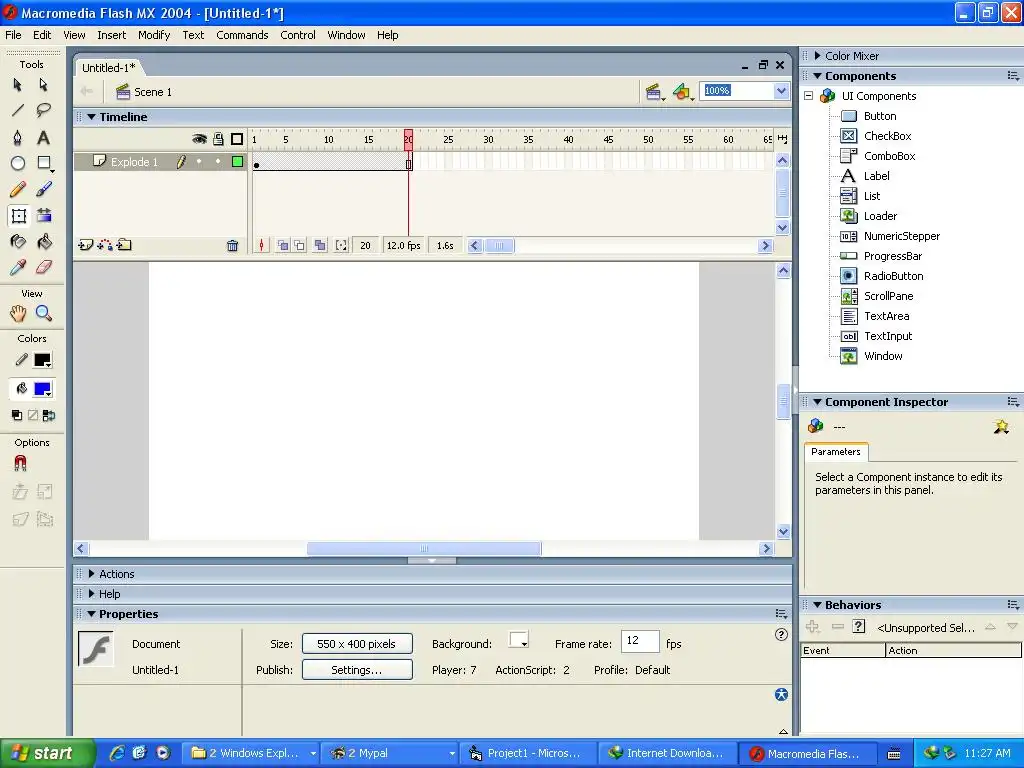This screenshot has width=1024, height=768.
Task: Select the Pencil tool
Action: pyautogui.click(x=18, y=189)
